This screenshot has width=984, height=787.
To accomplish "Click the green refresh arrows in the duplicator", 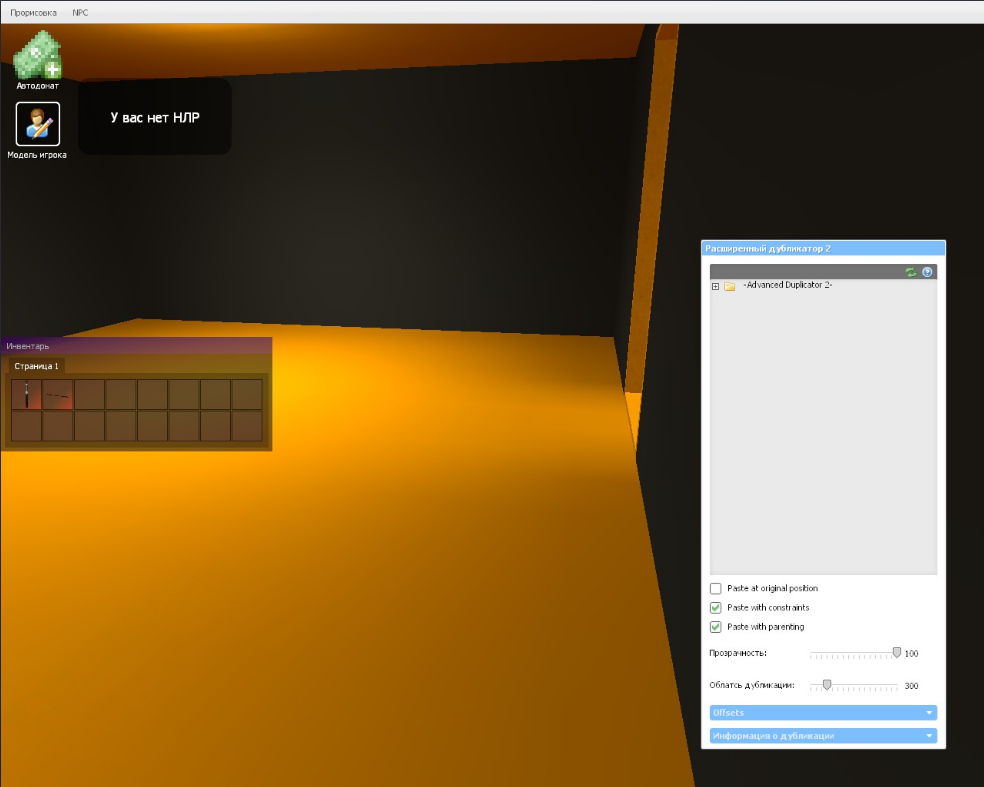I will click(911, 272).
